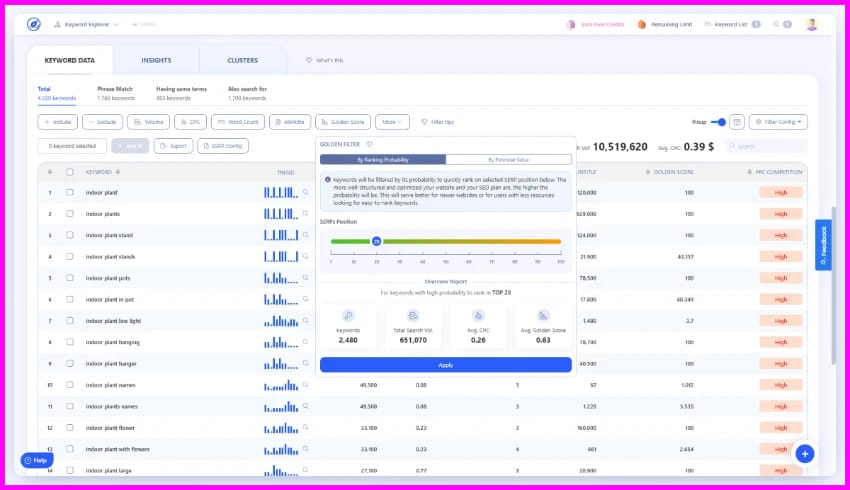Viewport: 850px width, 490px height.
Task: Click the SERPs Position slider handle
Action: point(376,241)
